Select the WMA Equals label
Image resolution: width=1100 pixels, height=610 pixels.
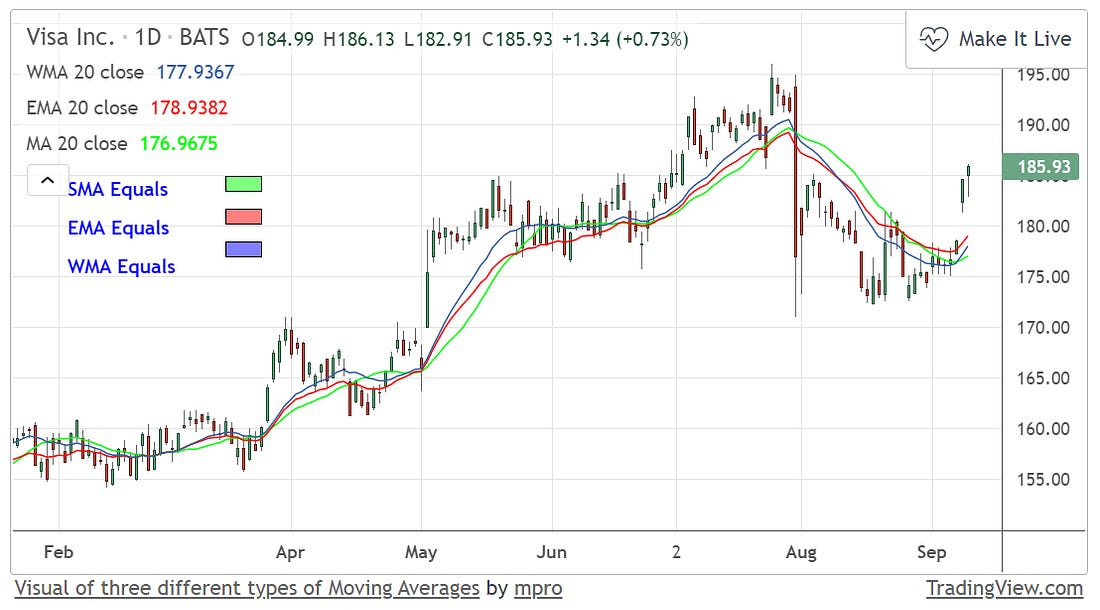click(121, 266)
